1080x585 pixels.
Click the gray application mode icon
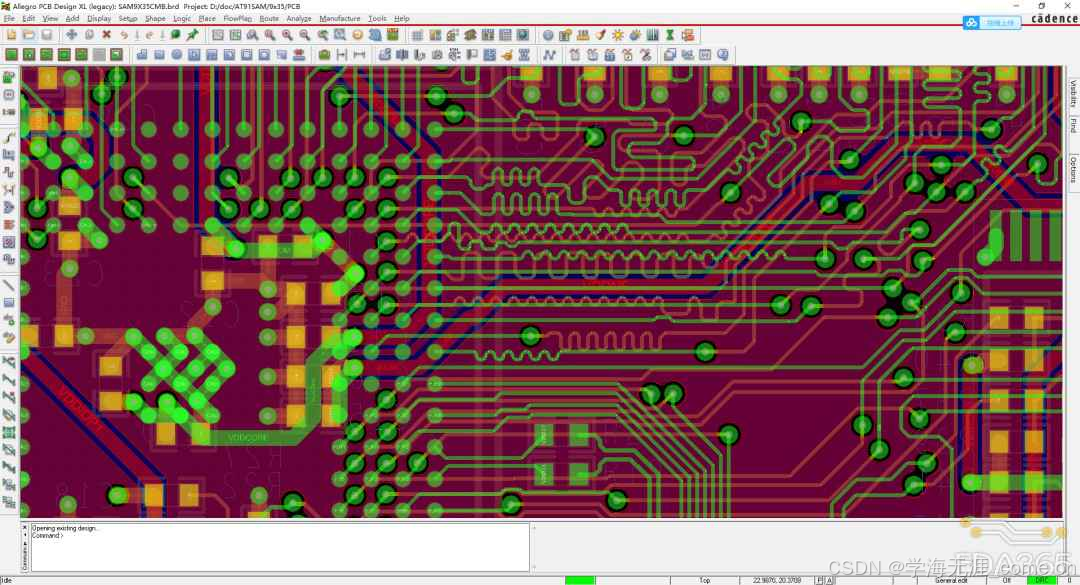tap(99, 54)
